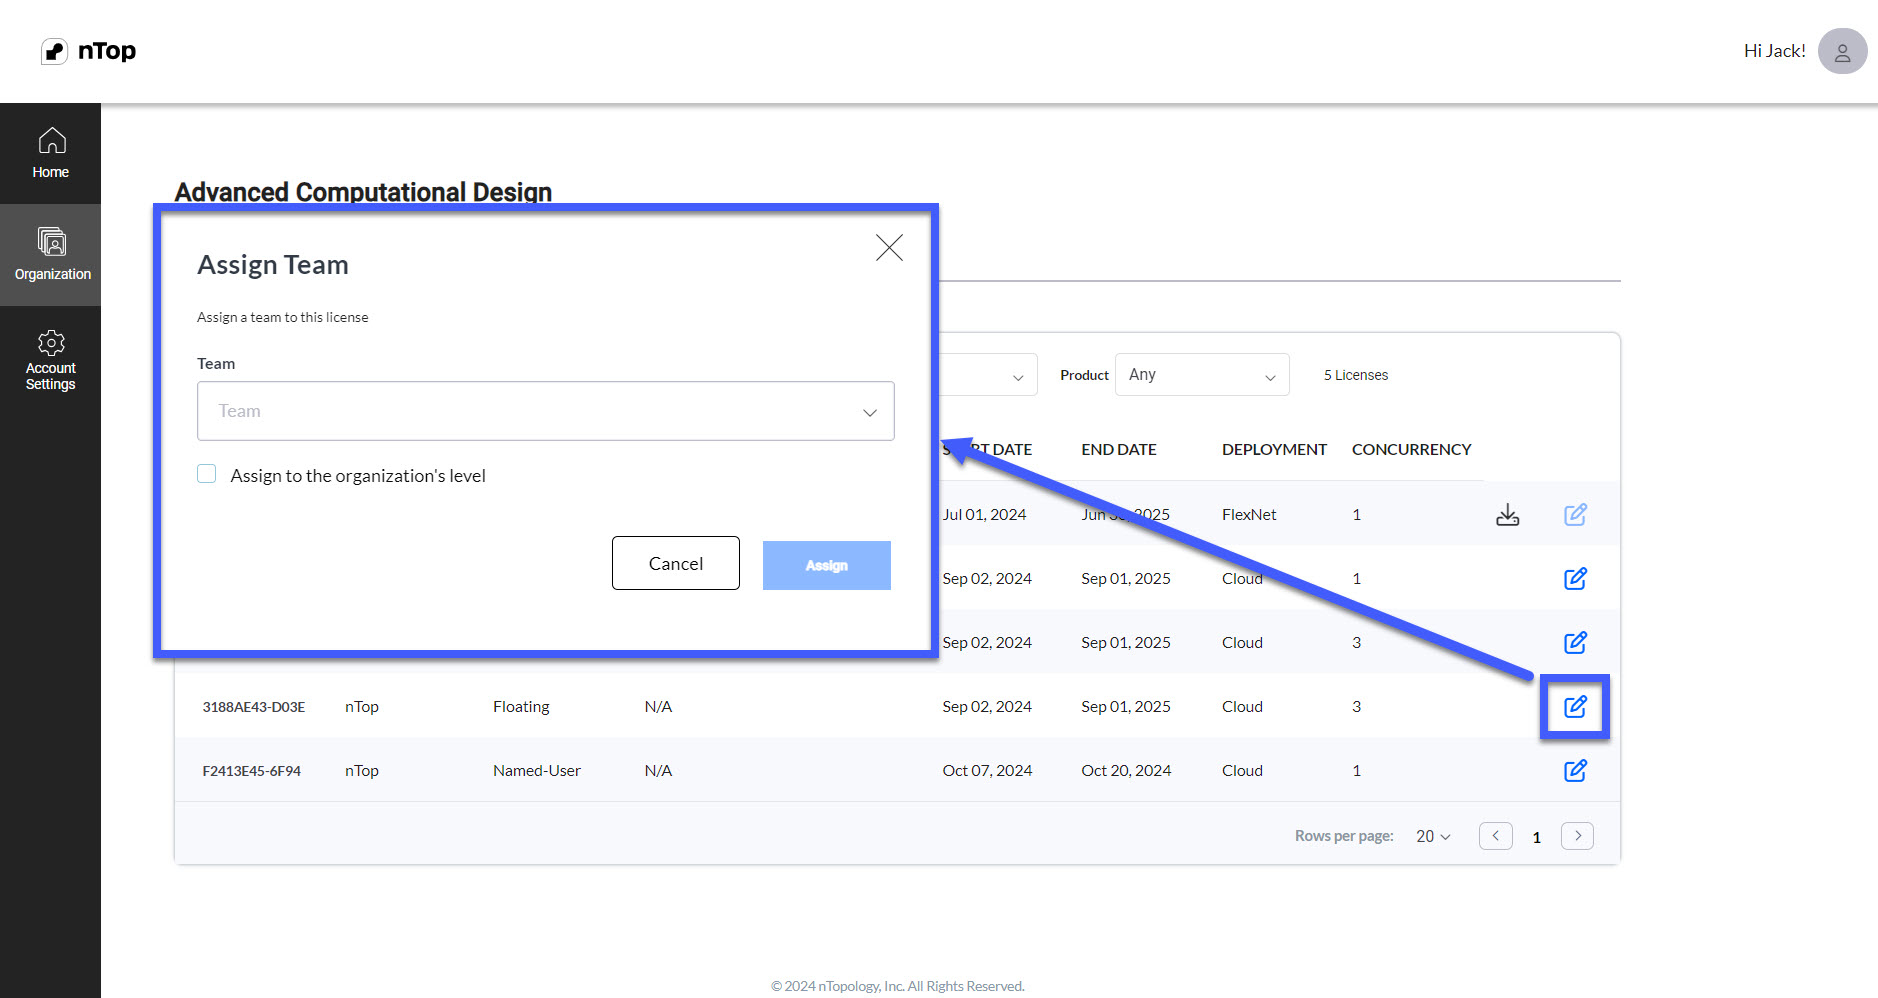Image resolution: width=1878 pixels, height=998 pixels.
Task: Open the user profile avatar
Action: (1842, 51)
